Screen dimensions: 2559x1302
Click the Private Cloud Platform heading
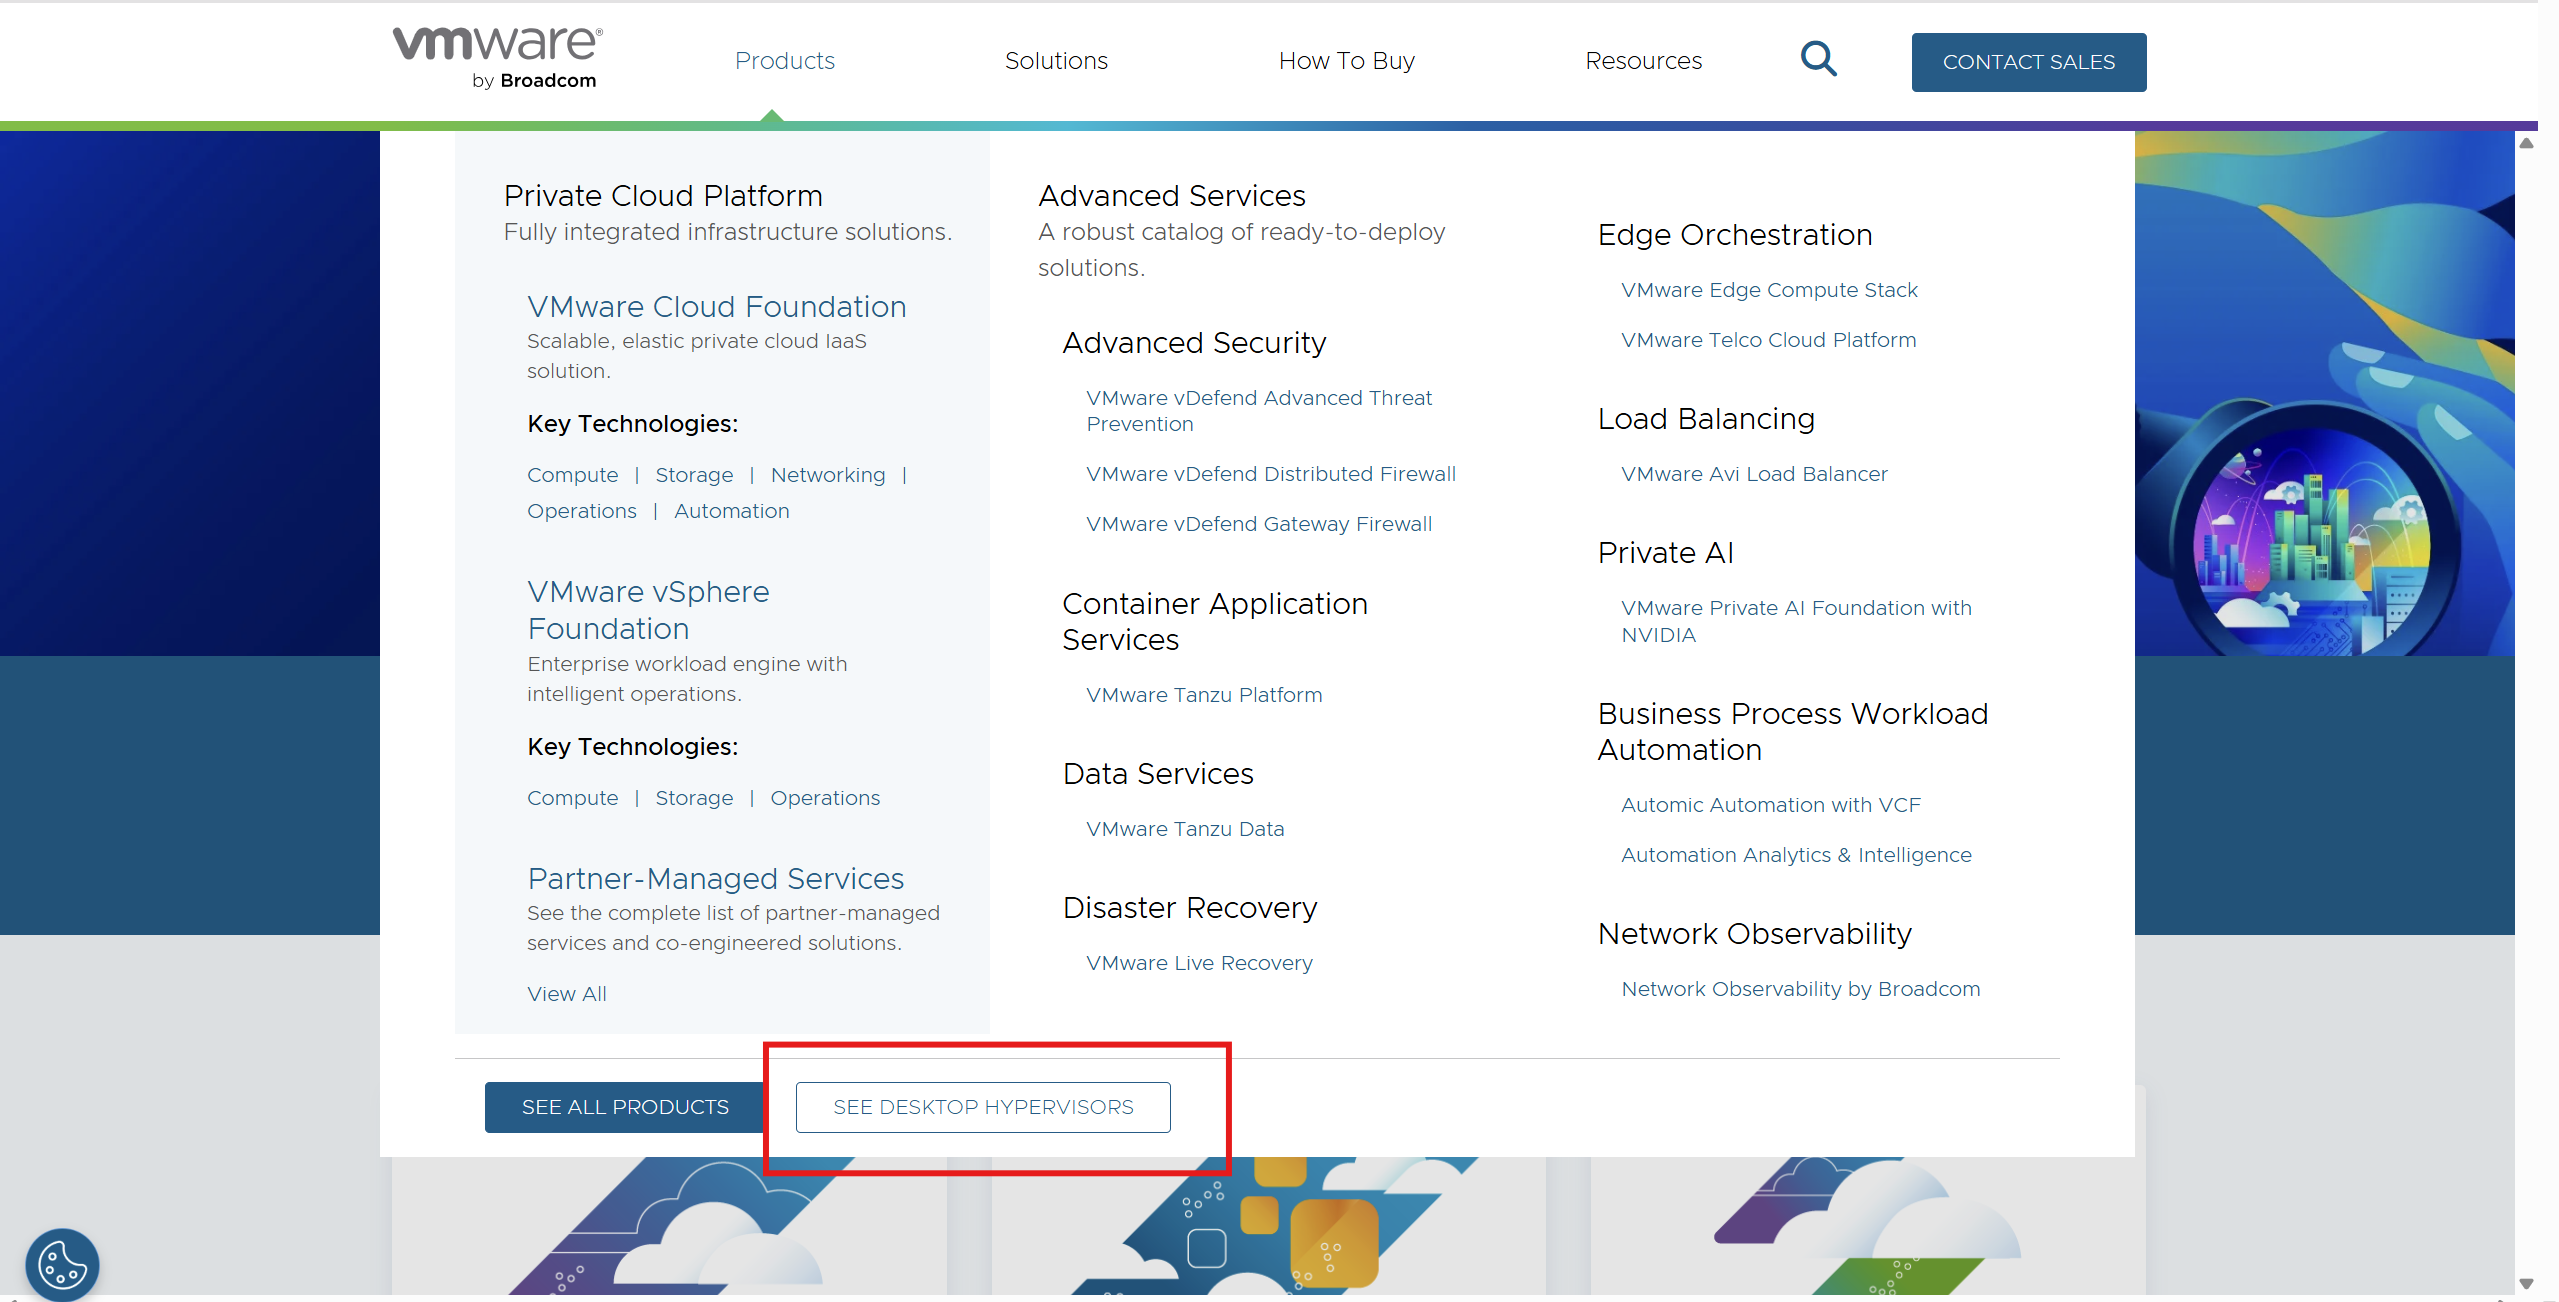663,196
